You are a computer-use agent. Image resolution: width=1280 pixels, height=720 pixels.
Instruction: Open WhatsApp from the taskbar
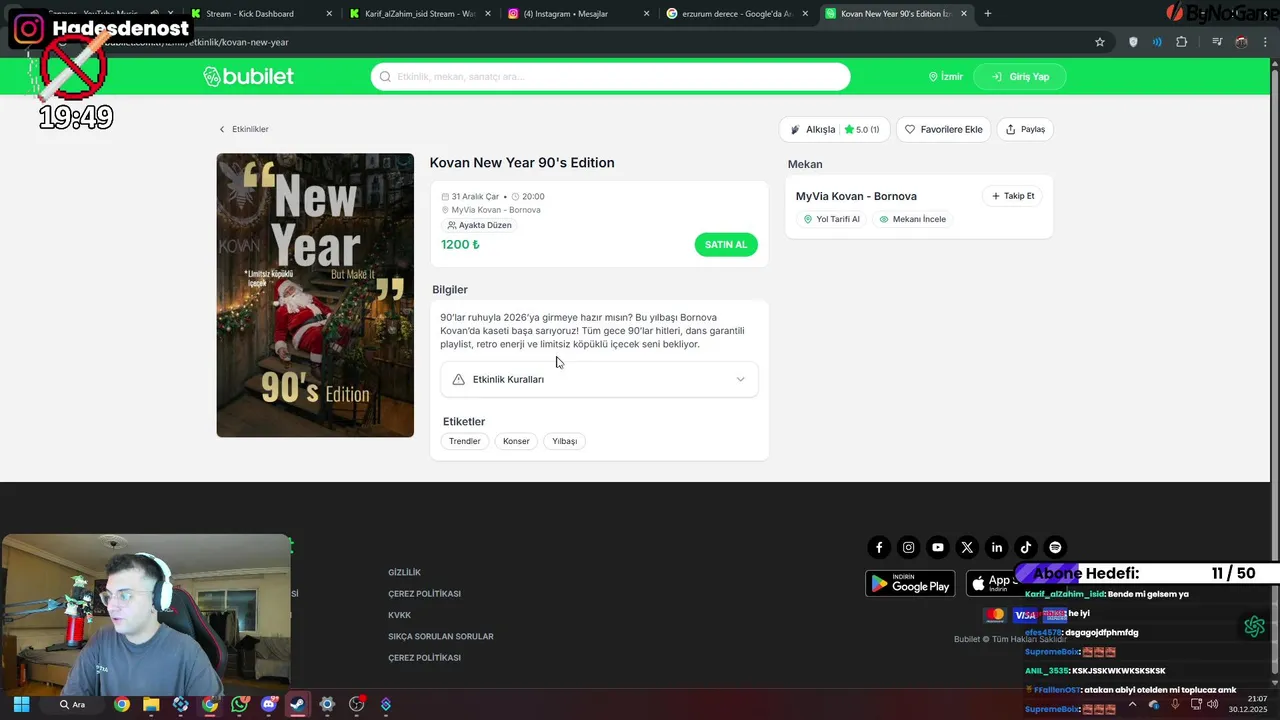pyautogui.click(x=239, y=704)
